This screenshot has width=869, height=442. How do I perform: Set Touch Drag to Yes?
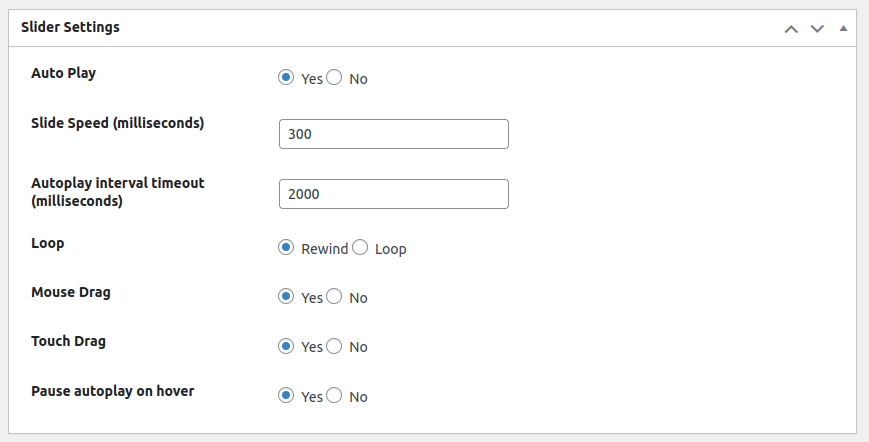[x=287, y=345]
